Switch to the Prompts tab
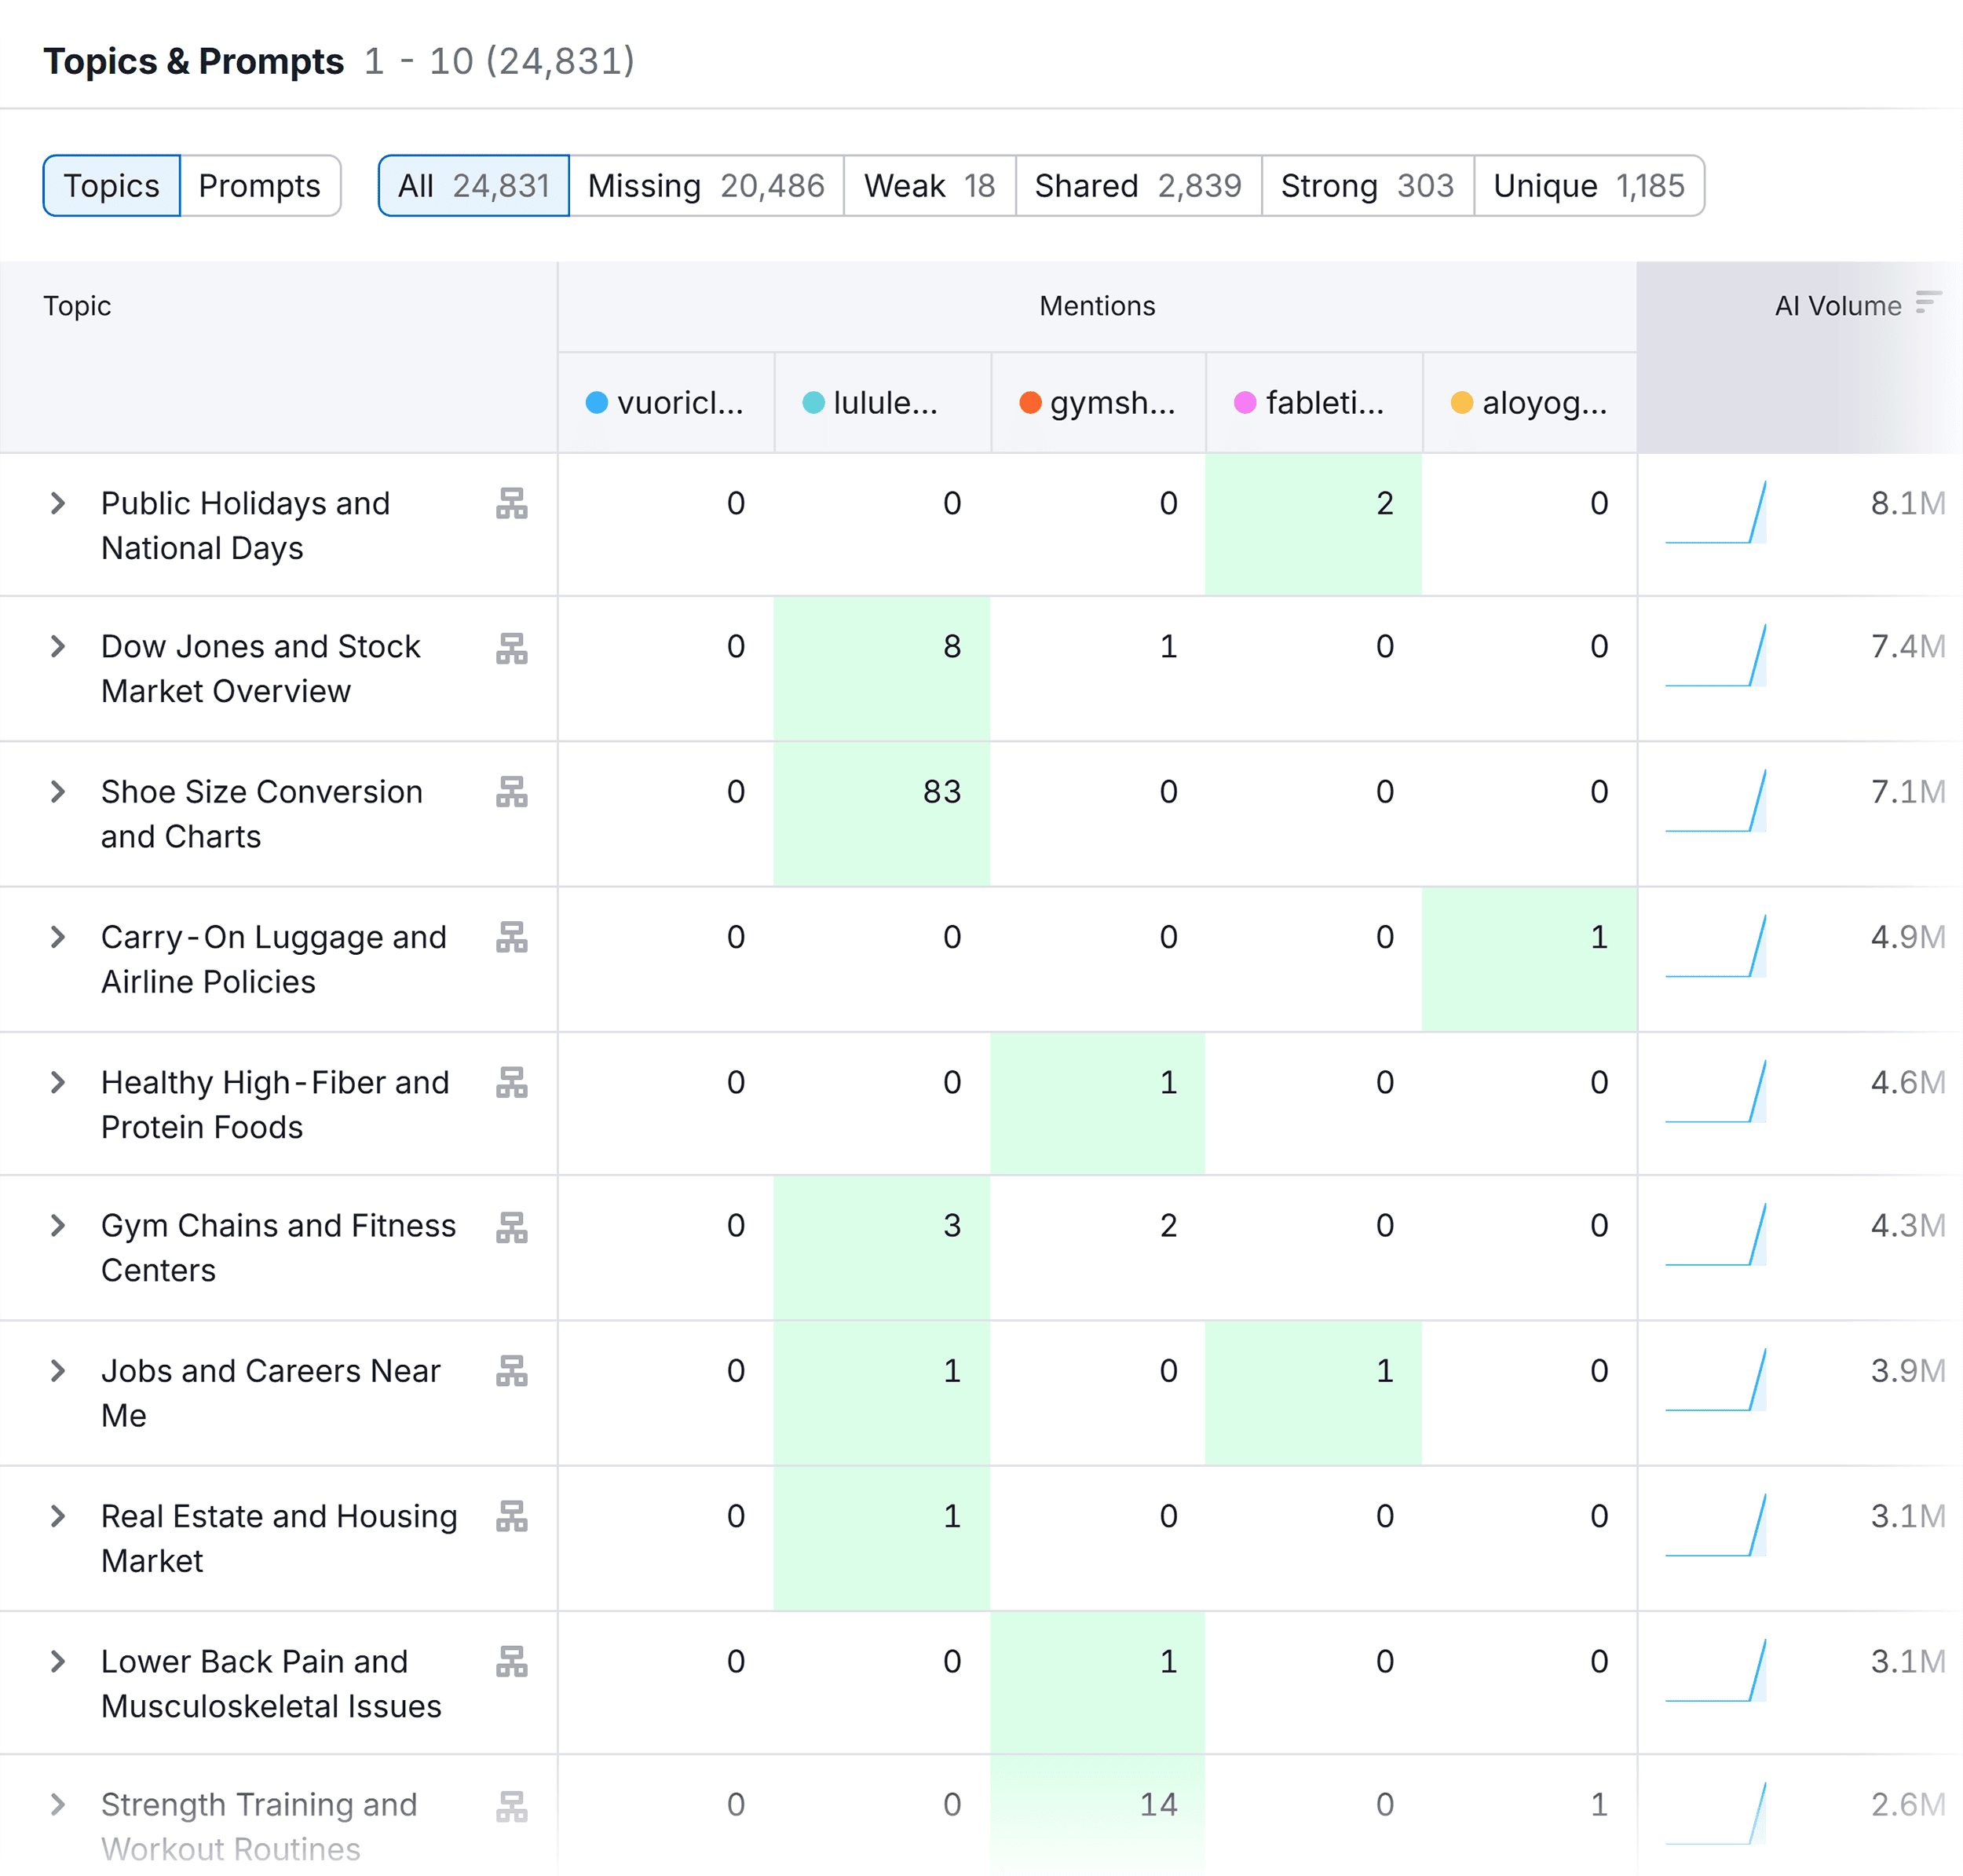The width and height of the screenshot is (1963, 1876). [259, 185]
